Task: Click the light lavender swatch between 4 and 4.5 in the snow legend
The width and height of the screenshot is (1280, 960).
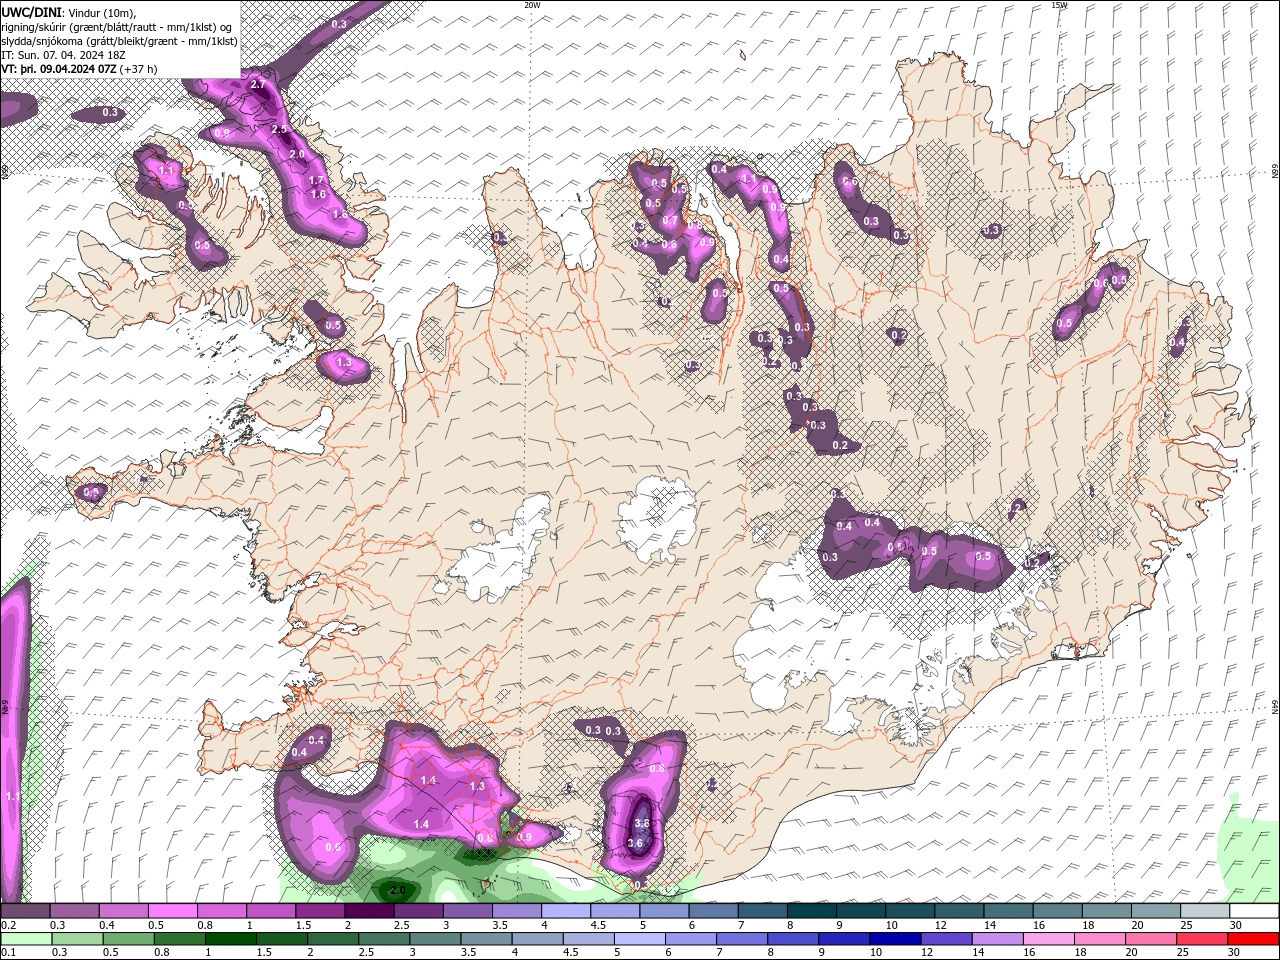Action: 566,911
